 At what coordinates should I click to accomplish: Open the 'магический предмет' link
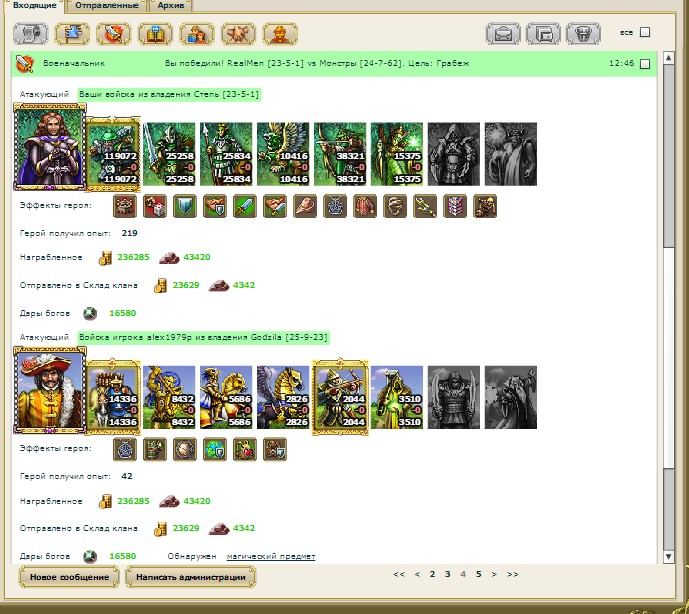point(271,556)
